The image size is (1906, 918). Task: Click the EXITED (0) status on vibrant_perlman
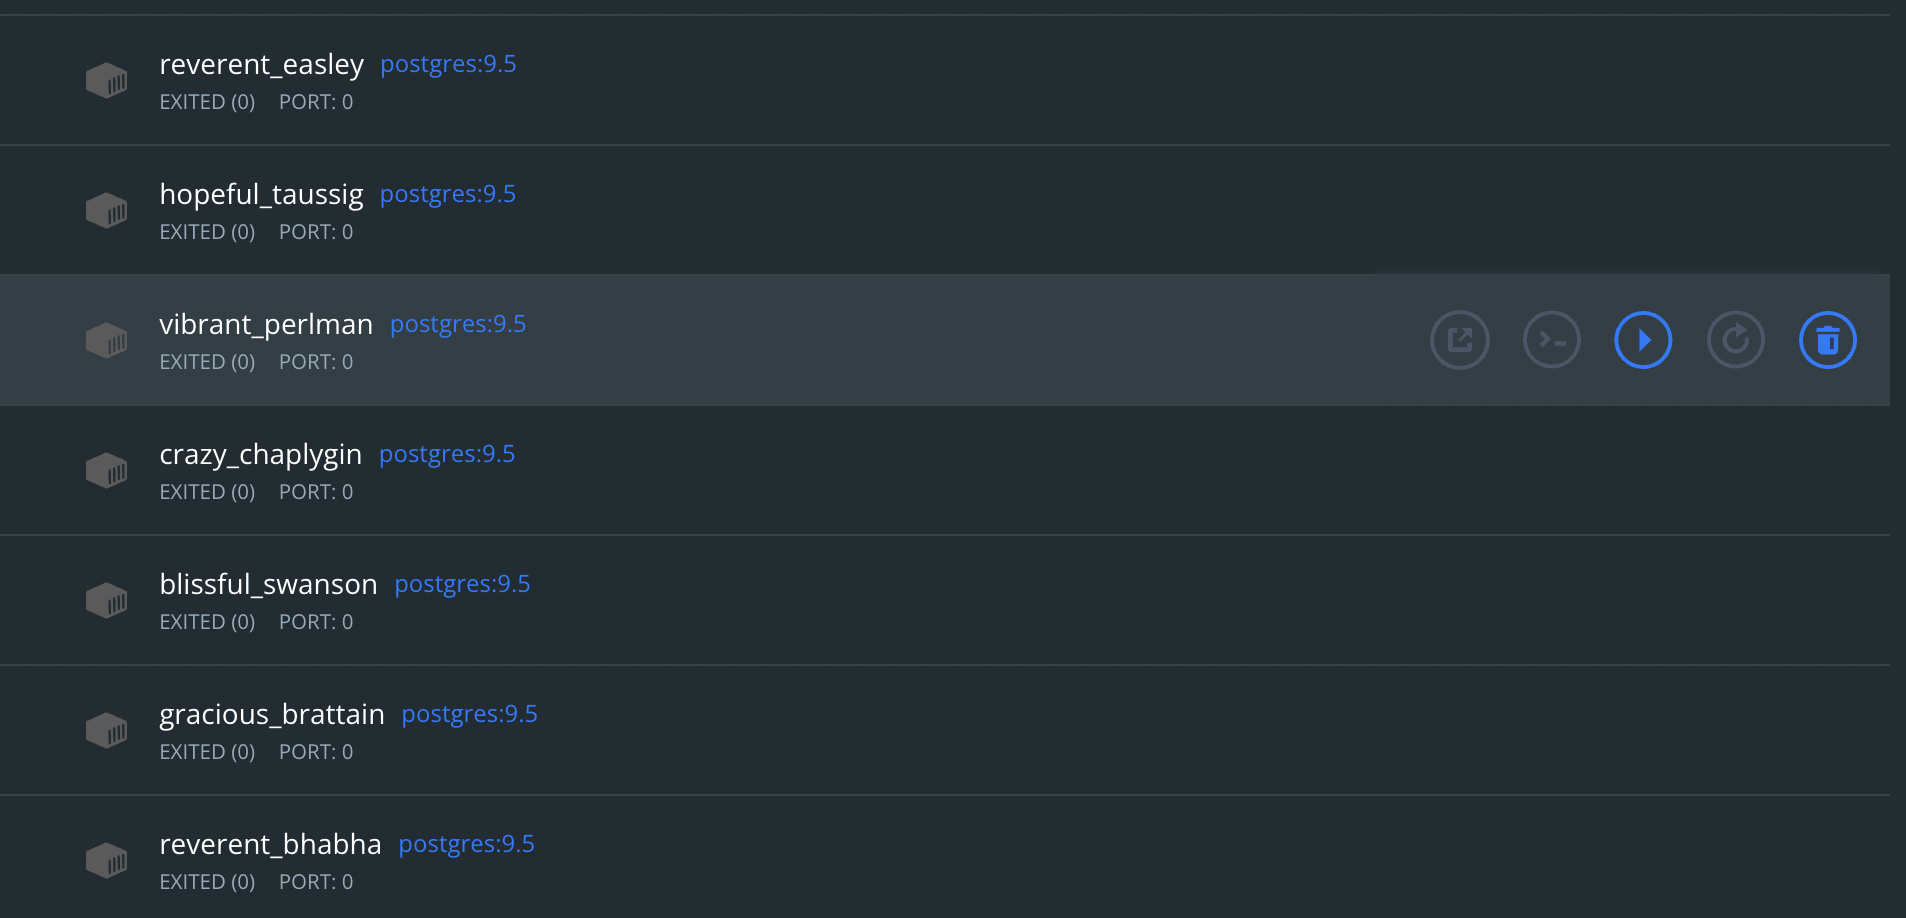[207, 361]
